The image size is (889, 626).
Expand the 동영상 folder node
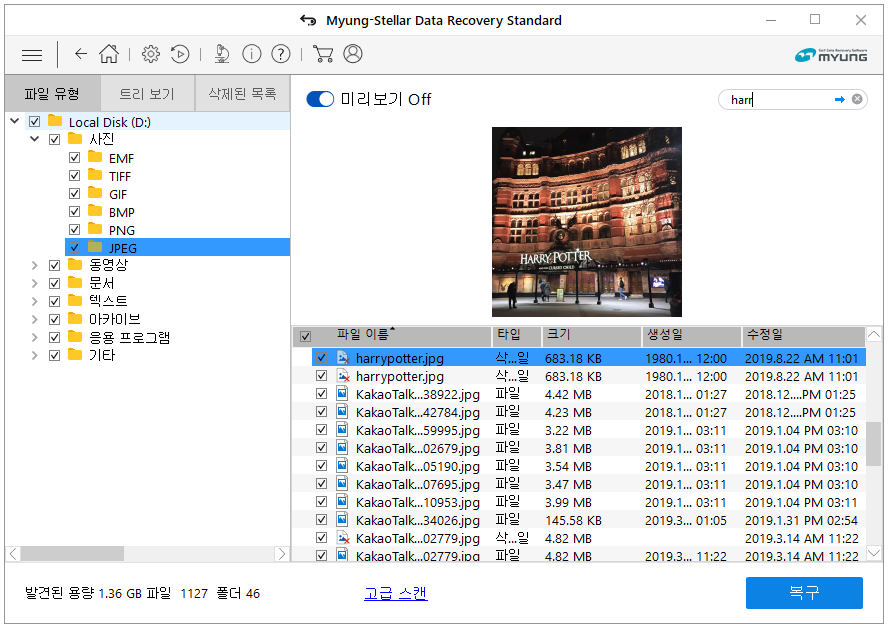pos(35,265)
